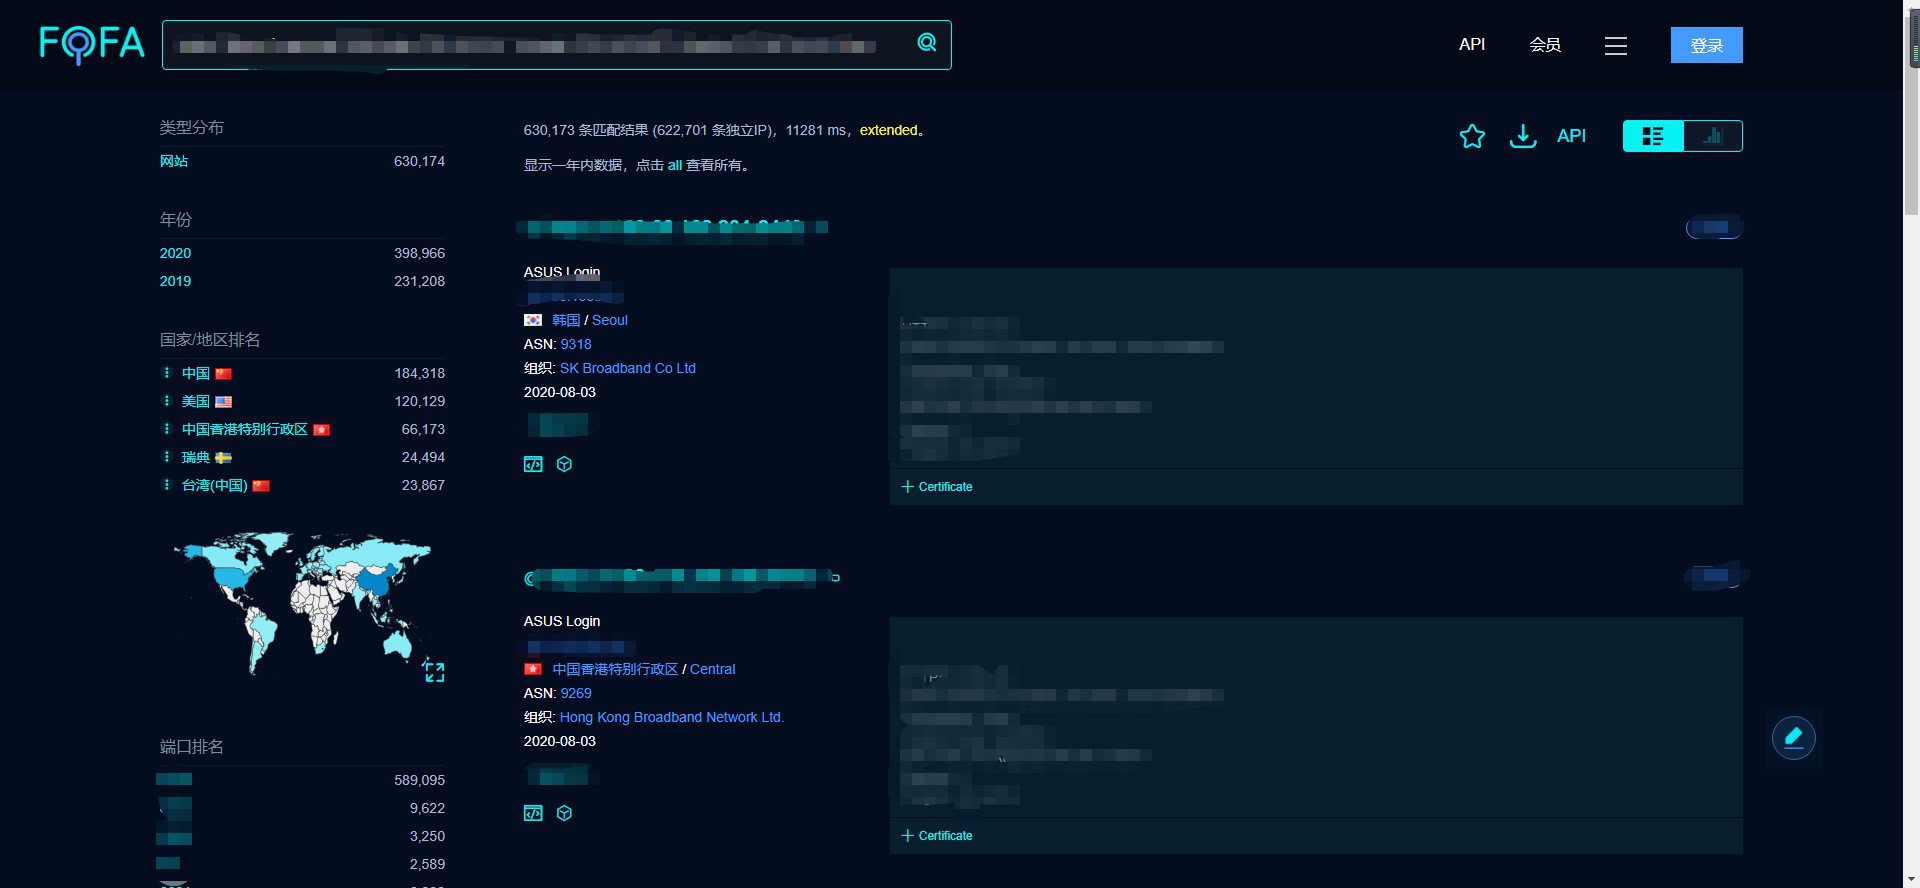Expand the 瑞典 row dots menu
Image resolution: width=1920 pixels, height=888 pixels.
coord(166,456)
